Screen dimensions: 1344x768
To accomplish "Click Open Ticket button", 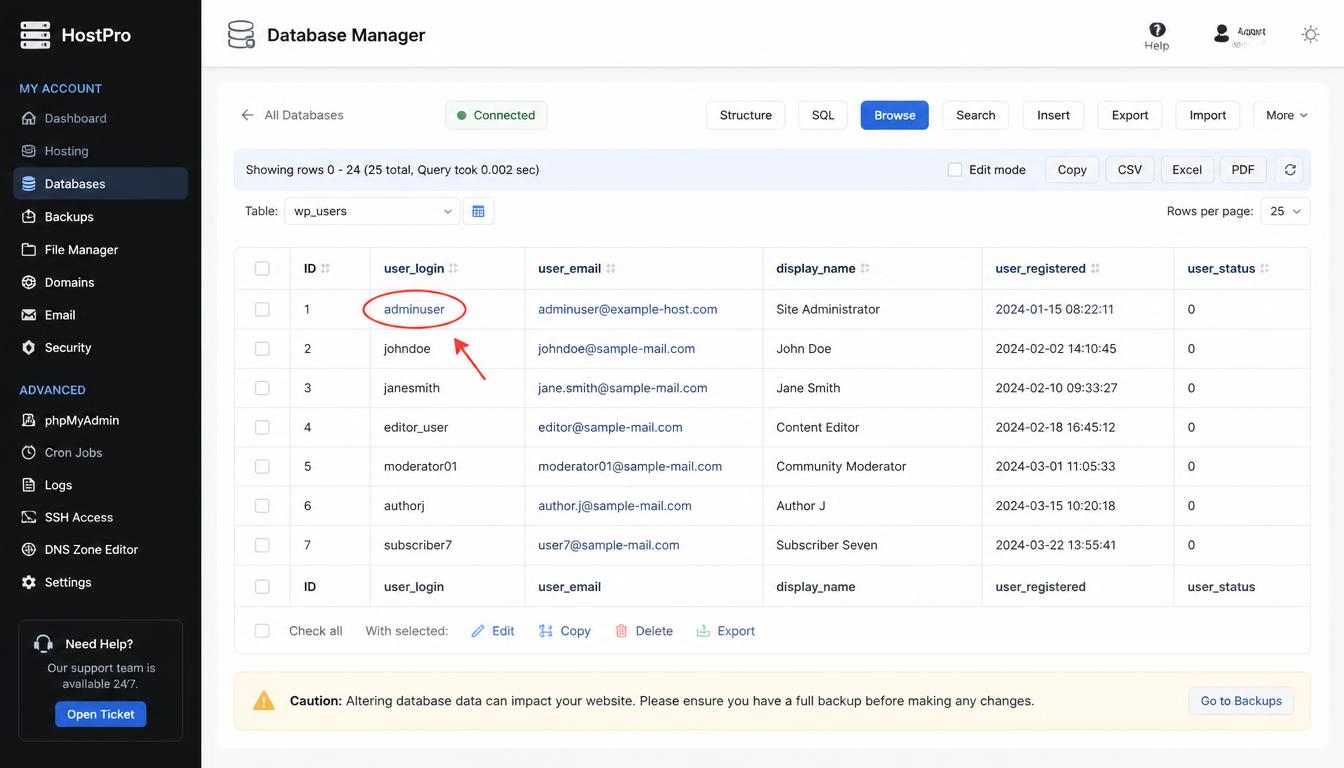I will click(101, 714).
